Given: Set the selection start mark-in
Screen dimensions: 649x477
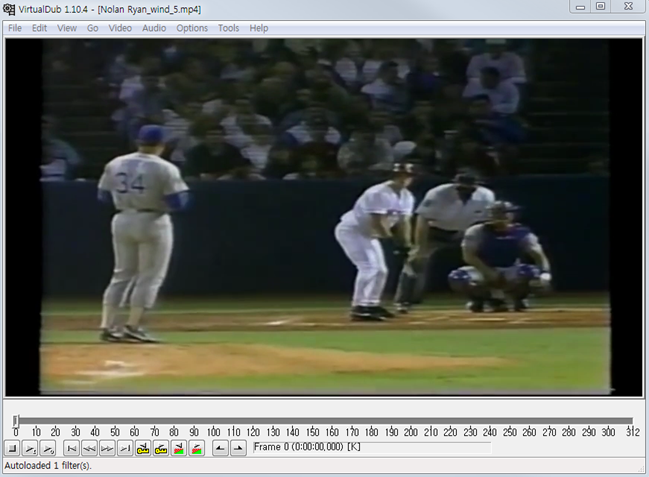Looking at the screenshot, I should coord(220,448).
